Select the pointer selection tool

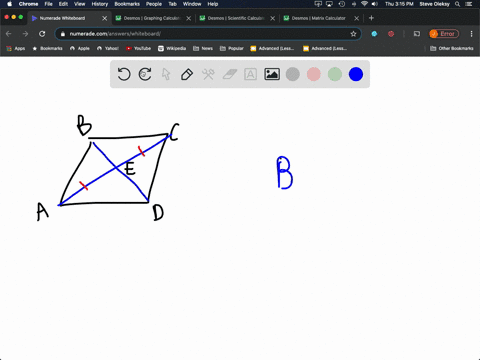tap(166, 74)
